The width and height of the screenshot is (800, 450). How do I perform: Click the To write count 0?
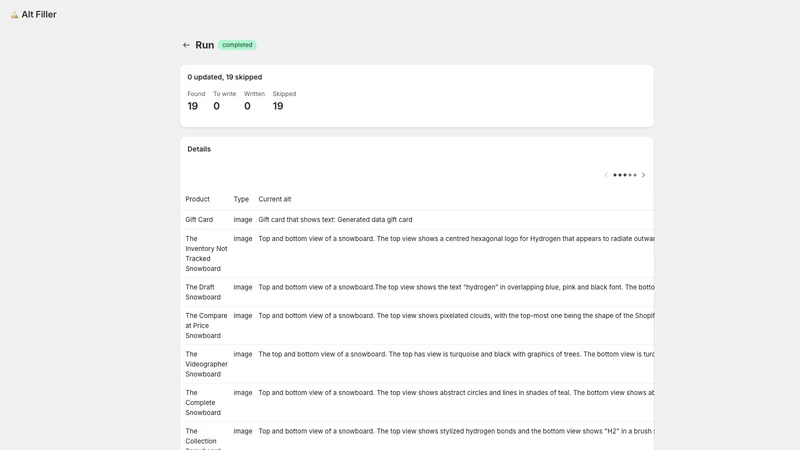tap(216, 106)
